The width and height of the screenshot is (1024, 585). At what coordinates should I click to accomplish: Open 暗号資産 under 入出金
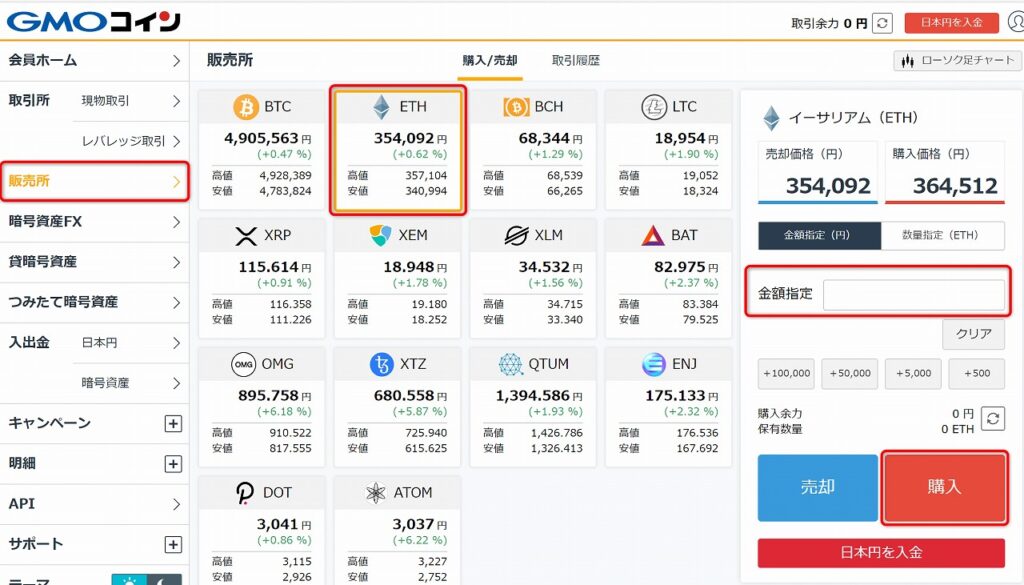129,383
